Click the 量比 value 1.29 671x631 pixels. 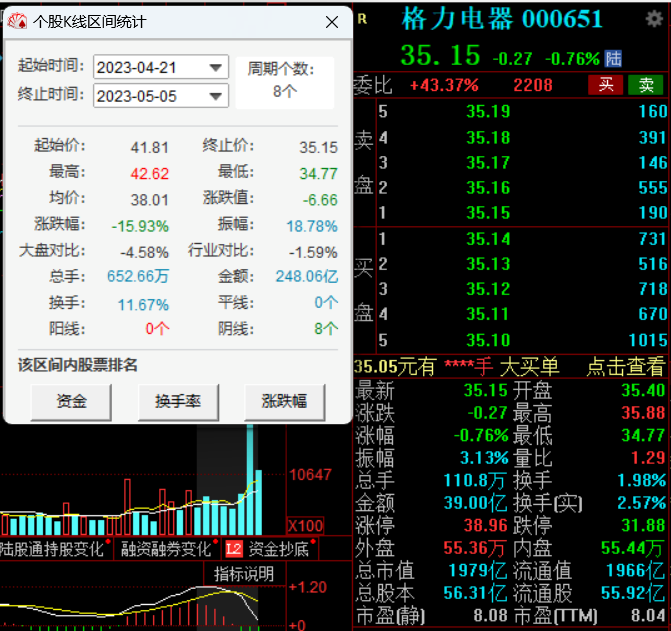pyautogui.click(x=648, y=458)
